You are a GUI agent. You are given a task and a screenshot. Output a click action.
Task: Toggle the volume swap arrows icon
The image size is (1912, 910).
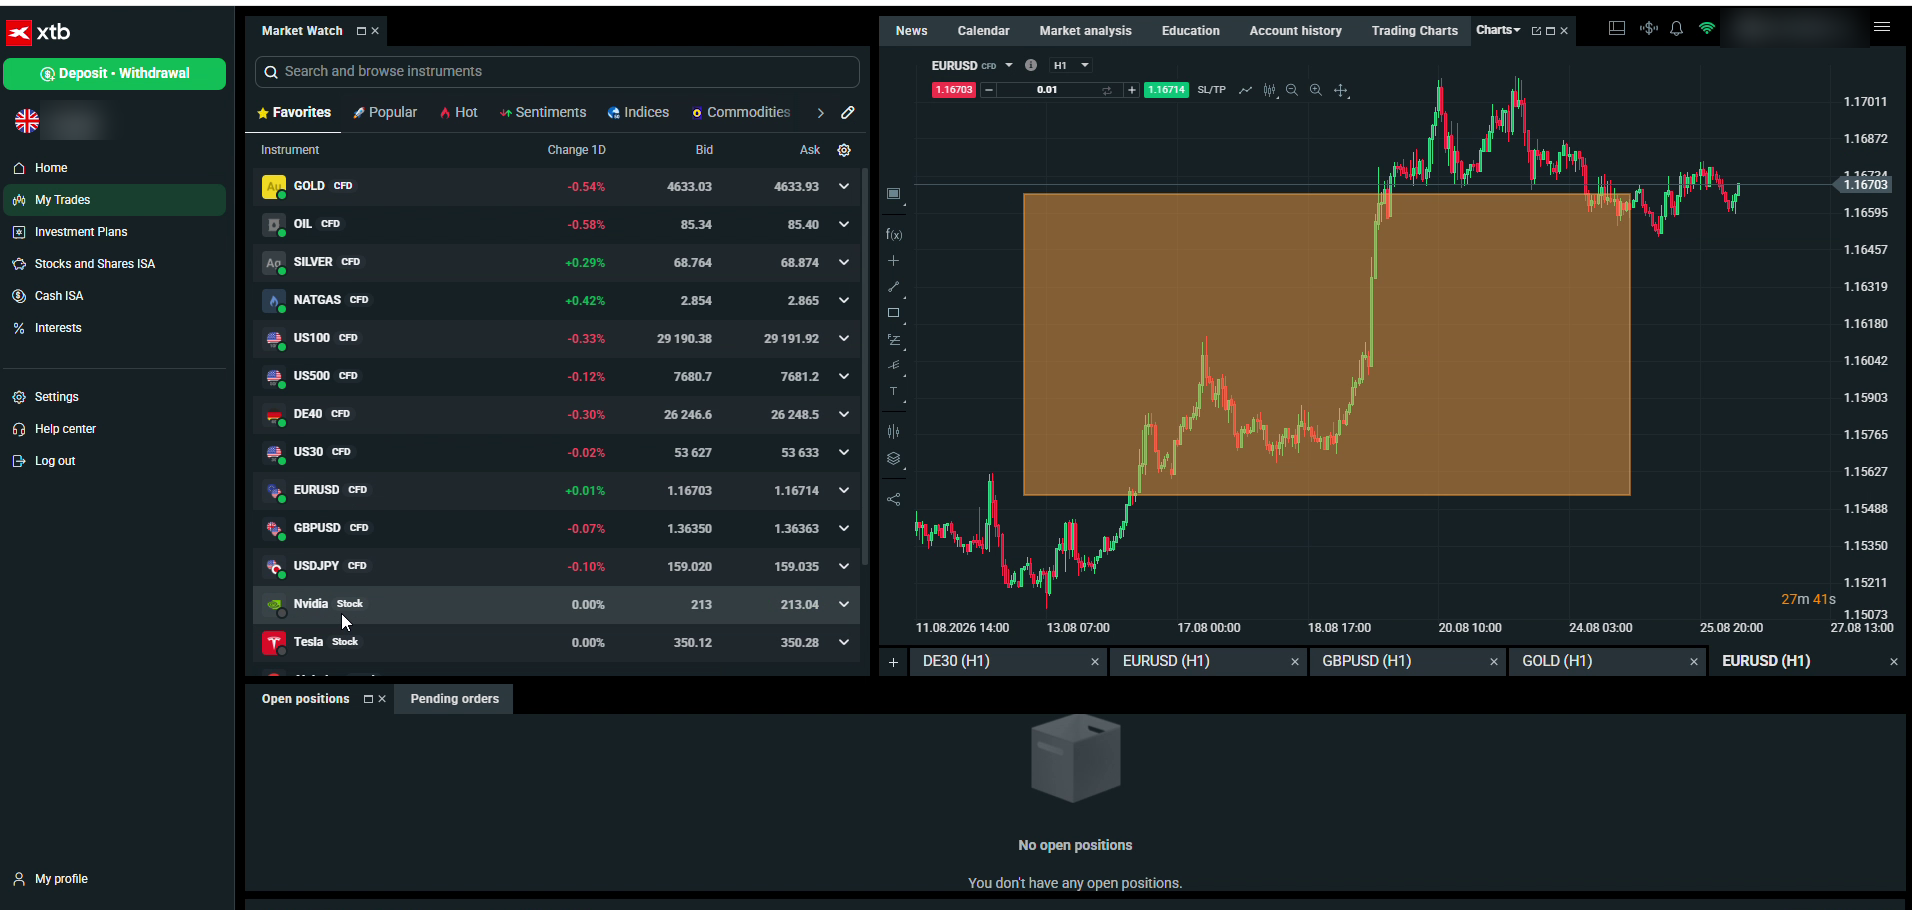pos(1107,90)
